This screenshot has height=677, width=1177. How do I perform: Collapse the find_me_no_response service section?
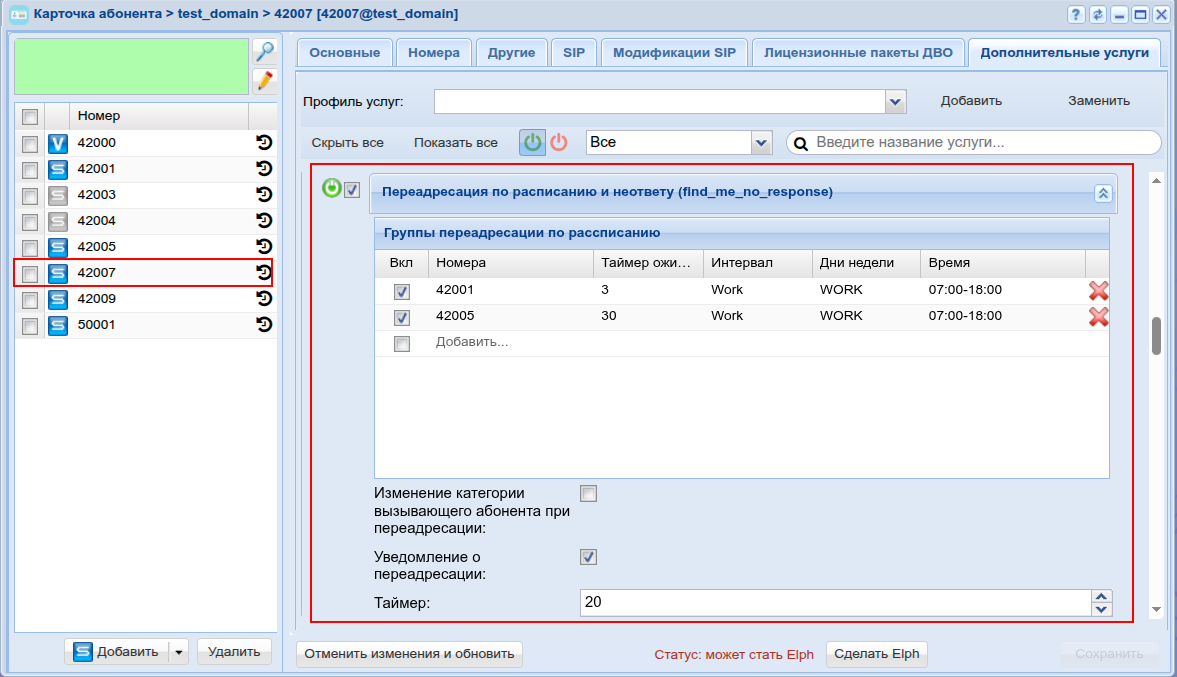[1103, 194]
